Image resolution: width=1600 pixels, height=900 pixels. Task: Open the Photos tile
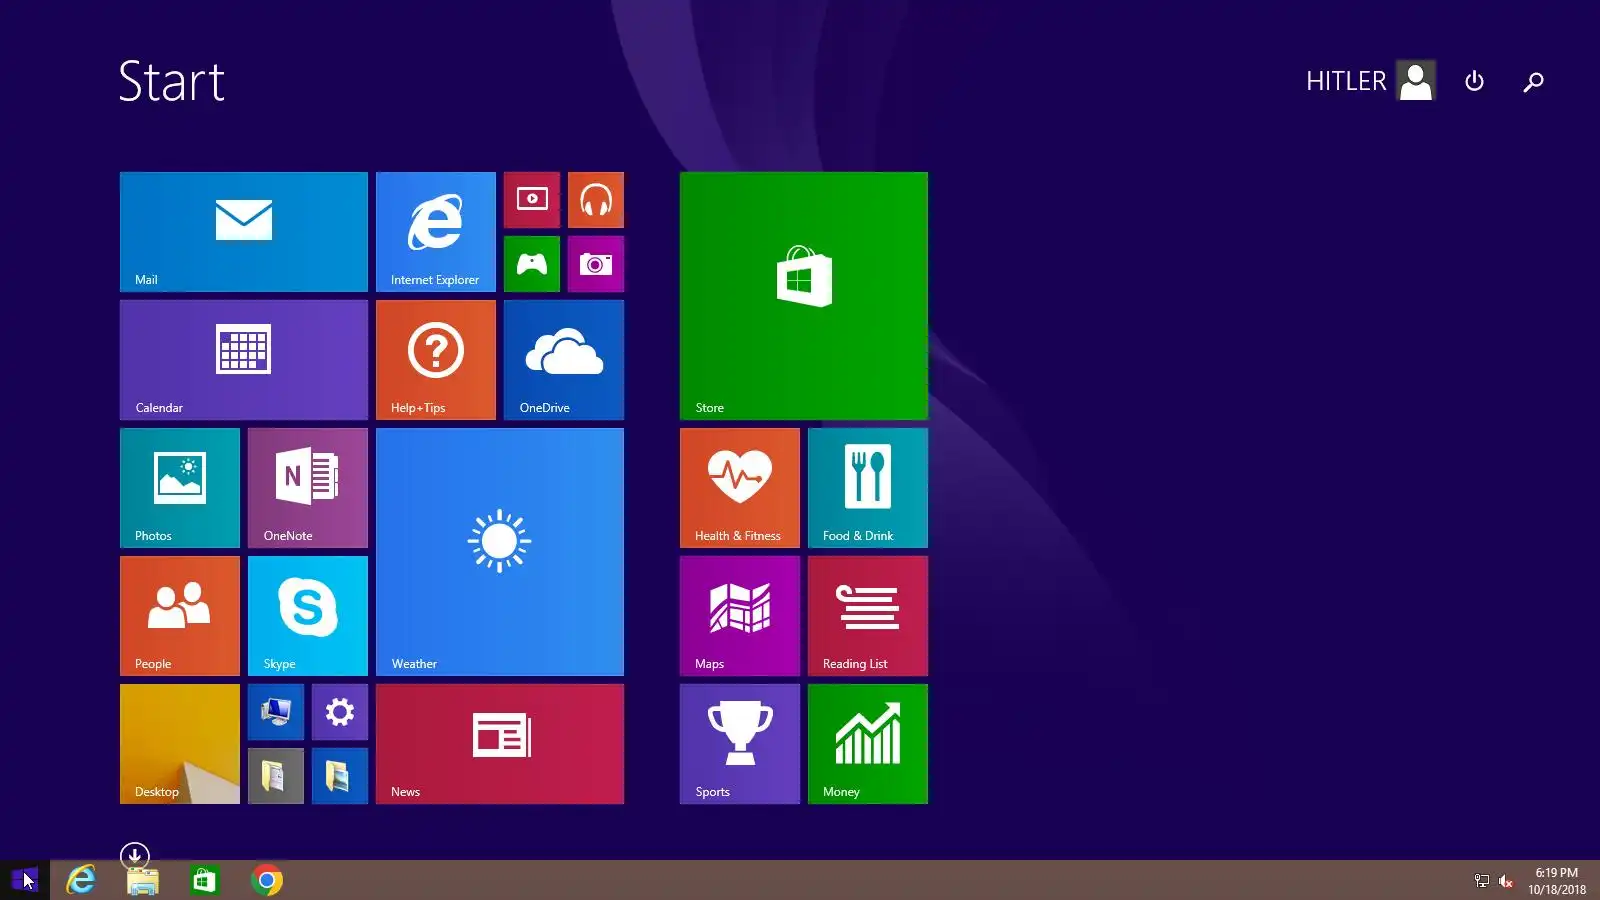[180, 488]
